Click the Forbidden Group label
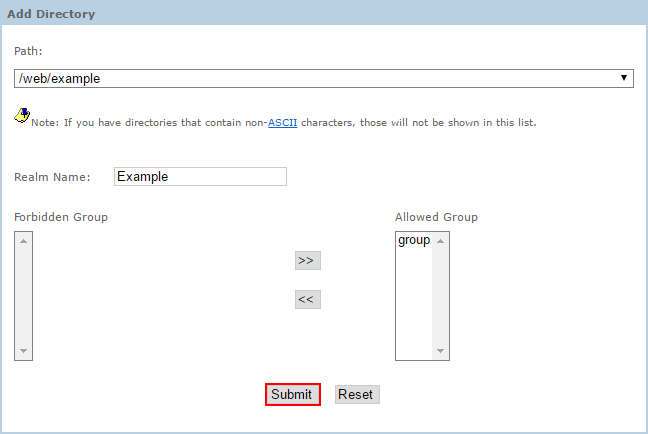The width and height of the screenshot is (648, 434). [61, 217]
